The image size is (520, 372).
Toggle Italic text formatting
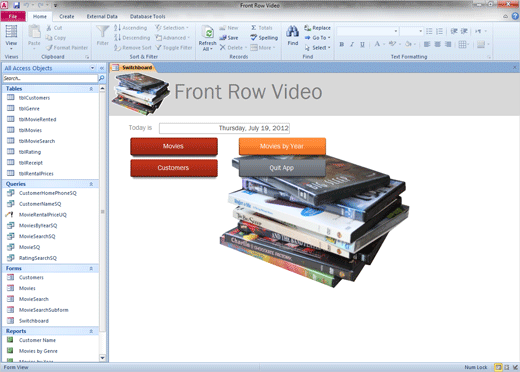pyautogui.click(x=352, y=44)
